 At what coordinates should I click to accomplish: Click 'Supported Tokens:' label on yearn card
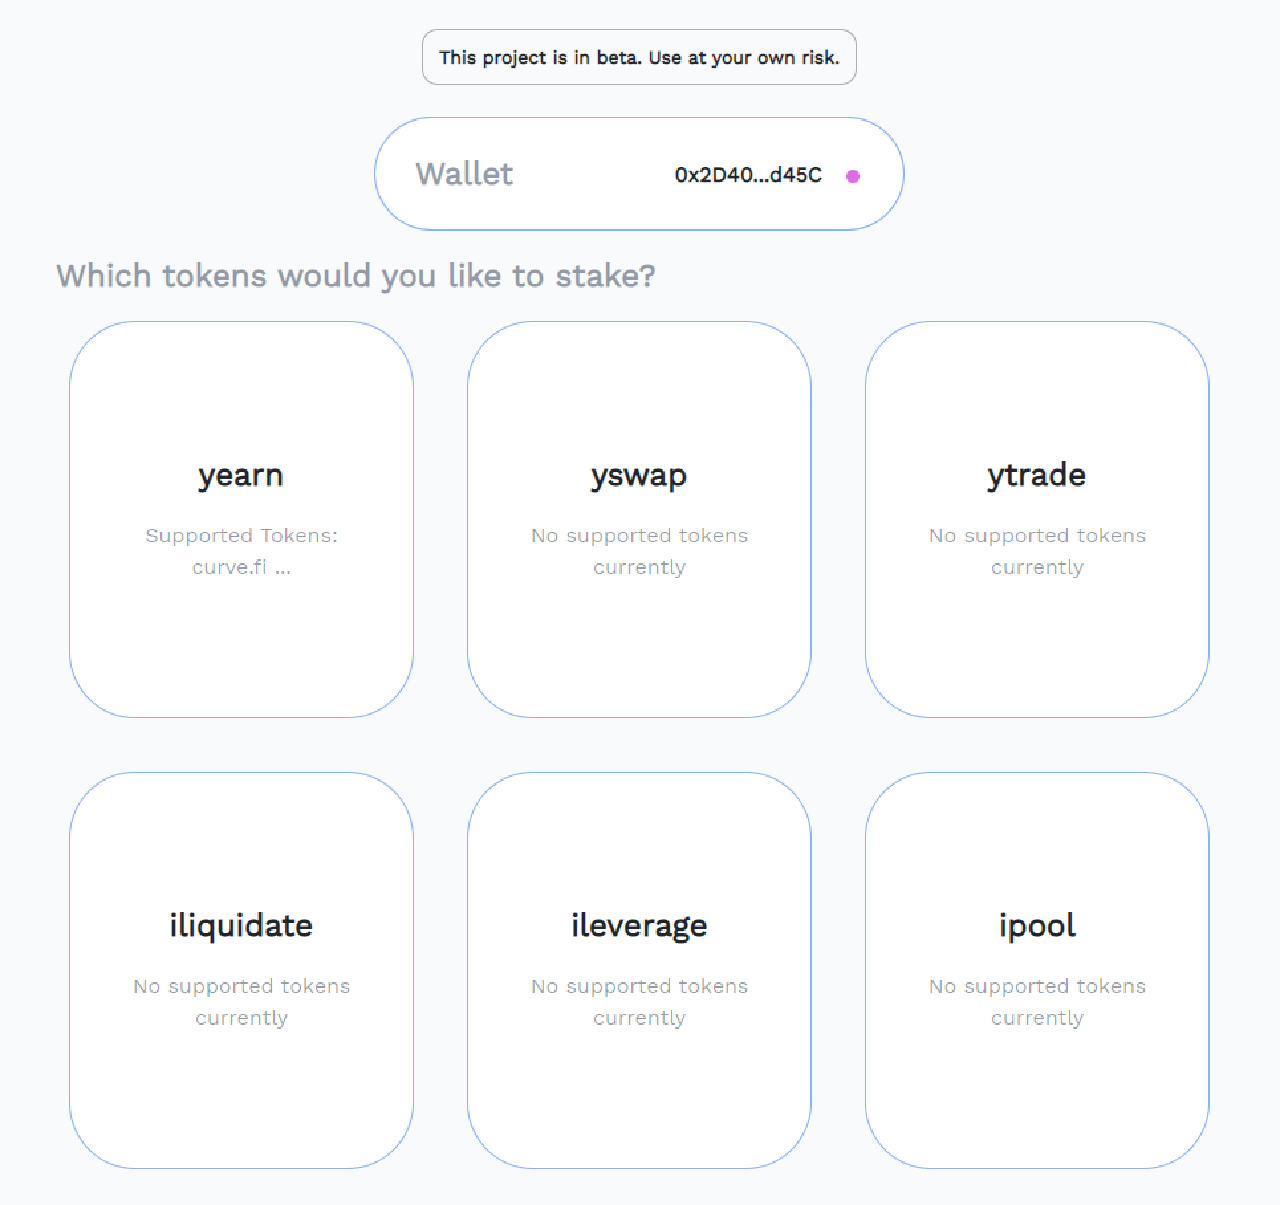click(240, 535)
